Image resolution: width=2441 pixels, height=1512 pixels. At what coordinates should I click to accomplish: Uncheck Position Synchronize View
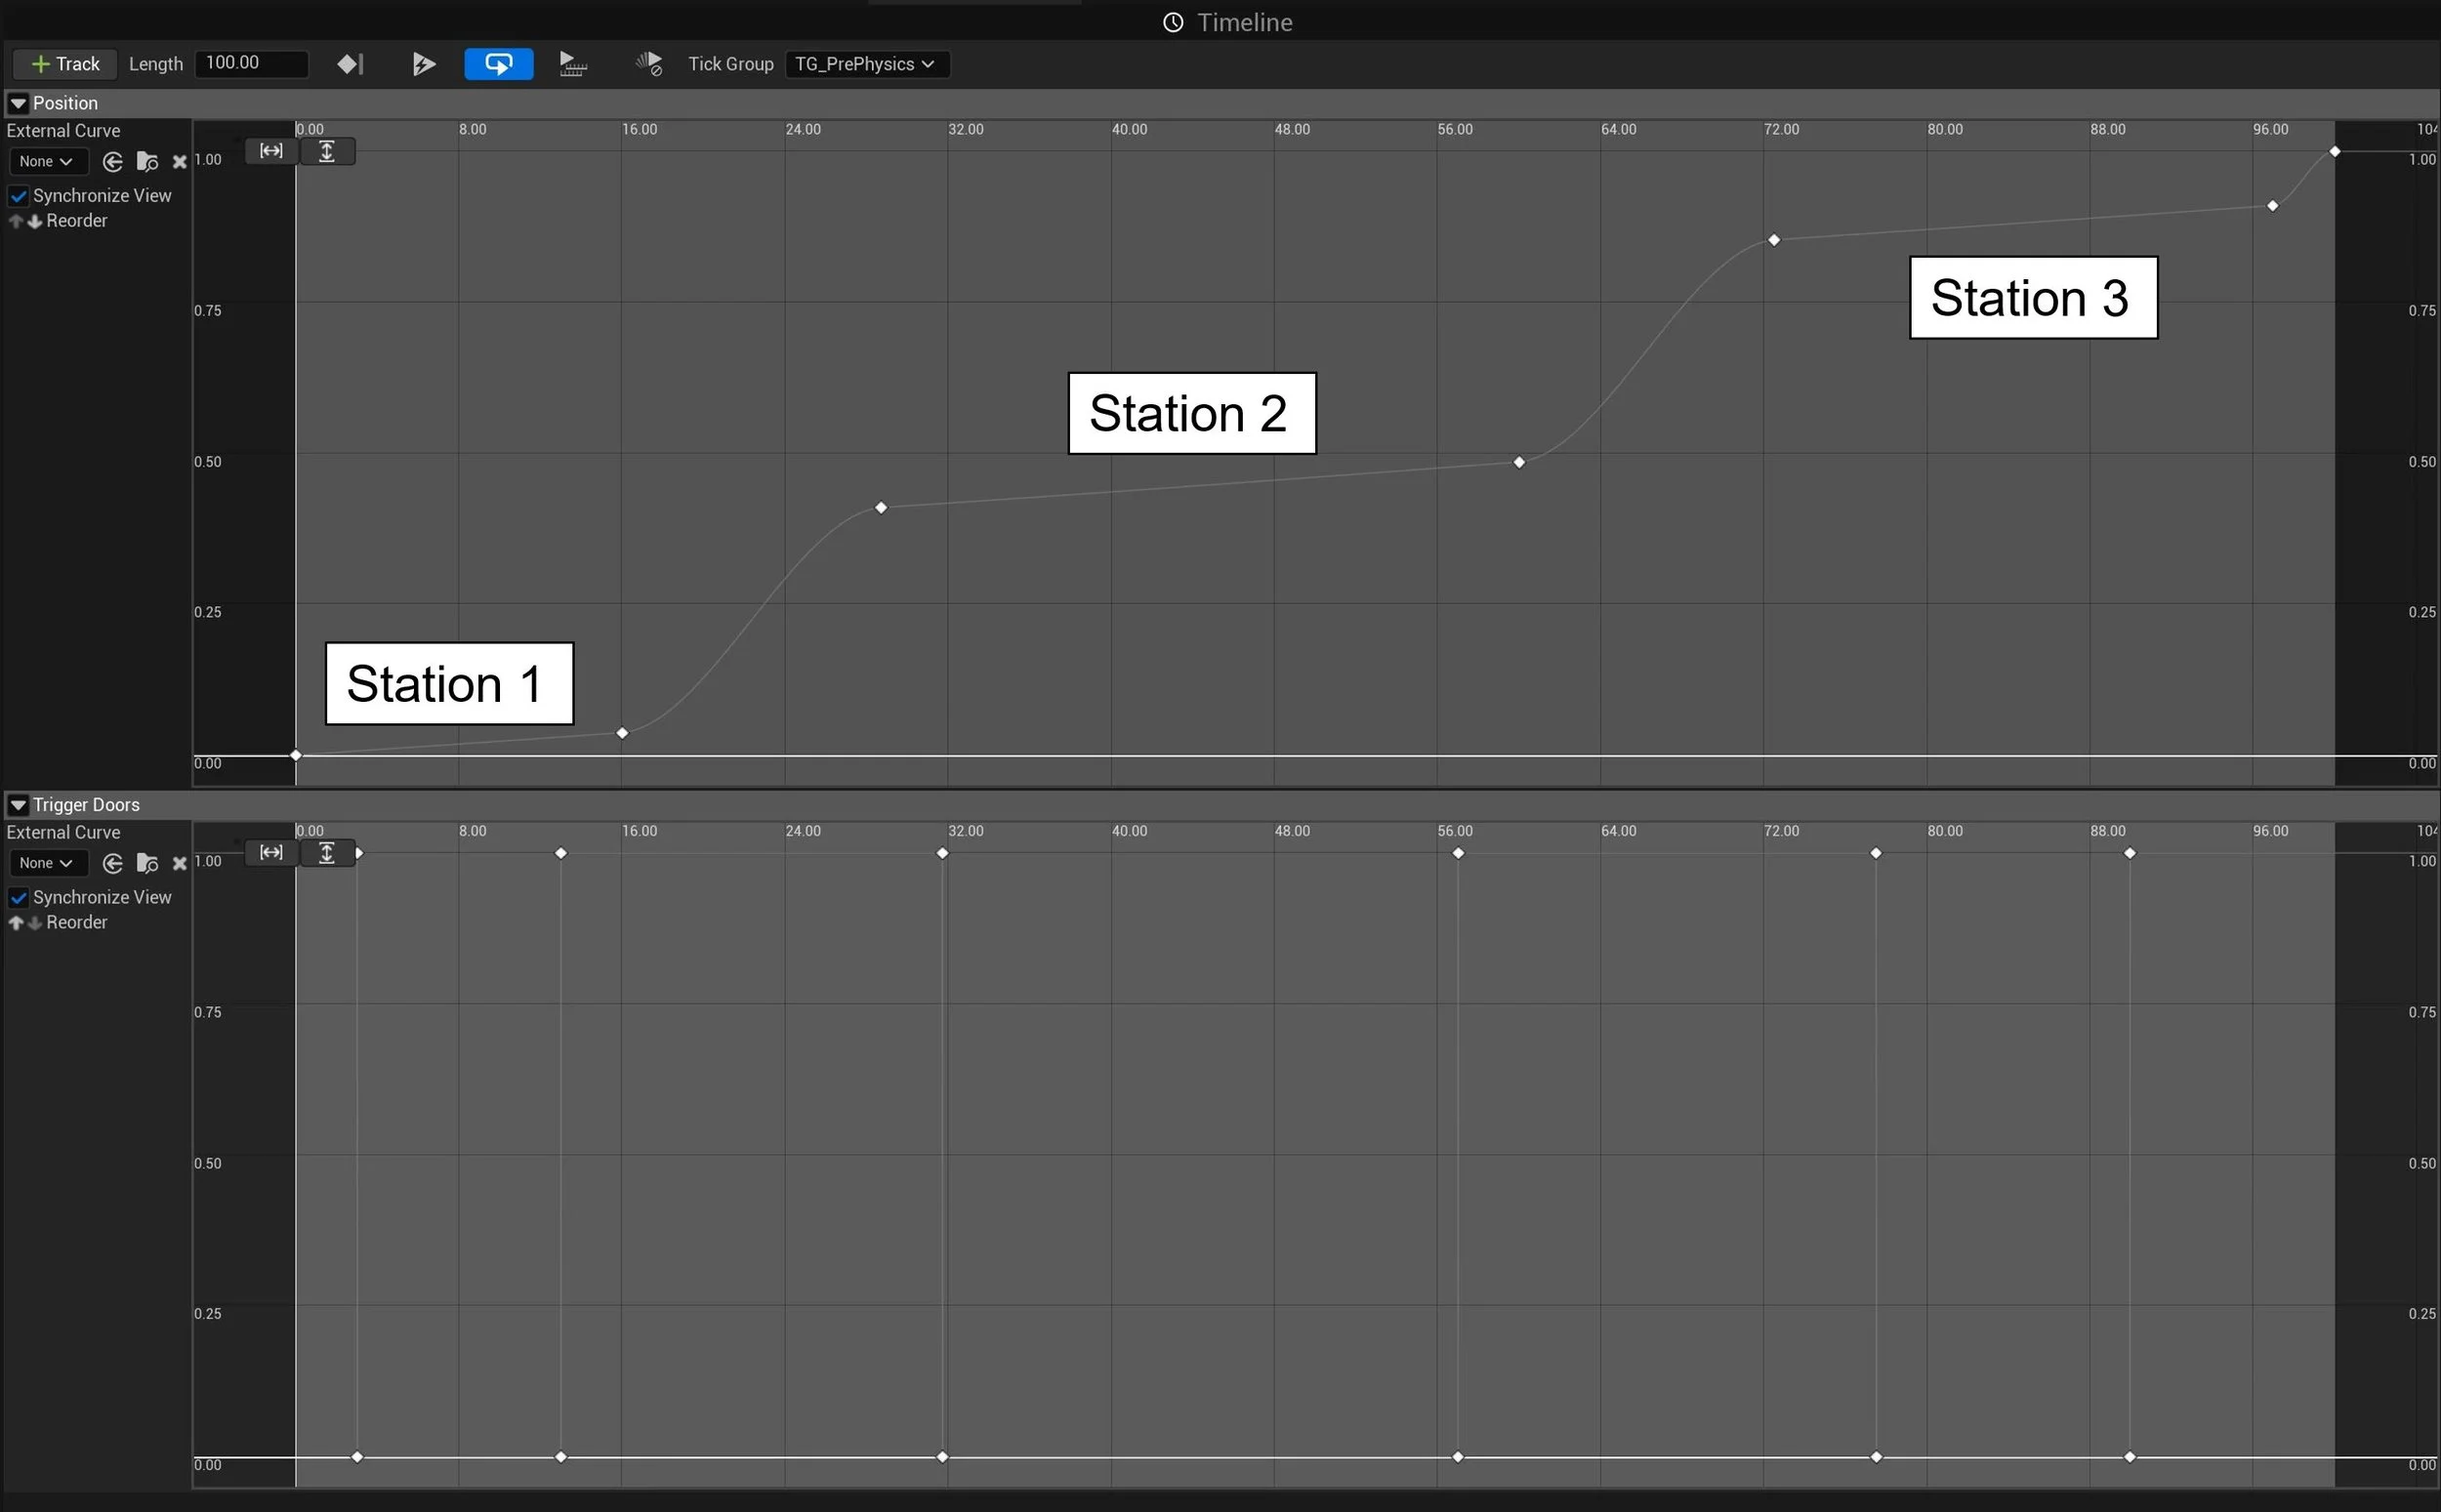tap(18, 196)
